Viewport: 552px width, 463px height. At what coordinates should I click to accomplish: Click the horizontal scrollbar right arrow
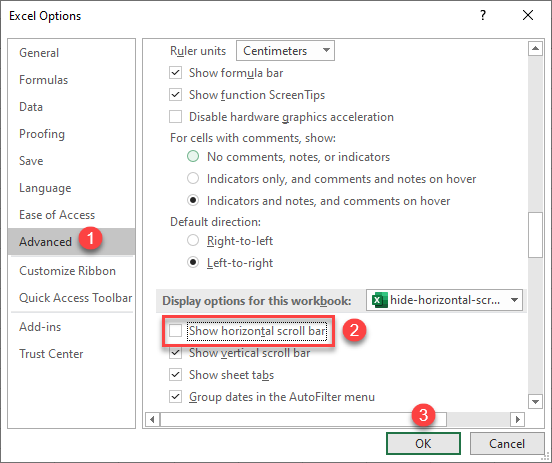[518, 419]
